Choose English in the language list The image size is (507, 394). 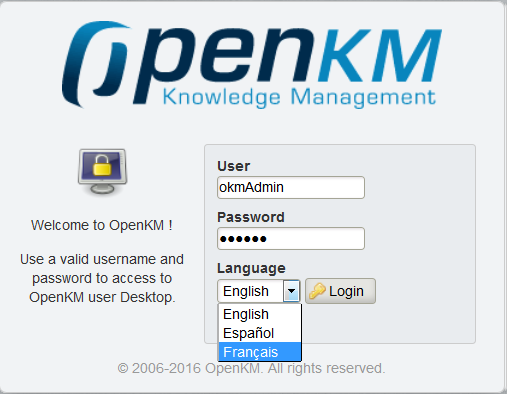(260, 314)
